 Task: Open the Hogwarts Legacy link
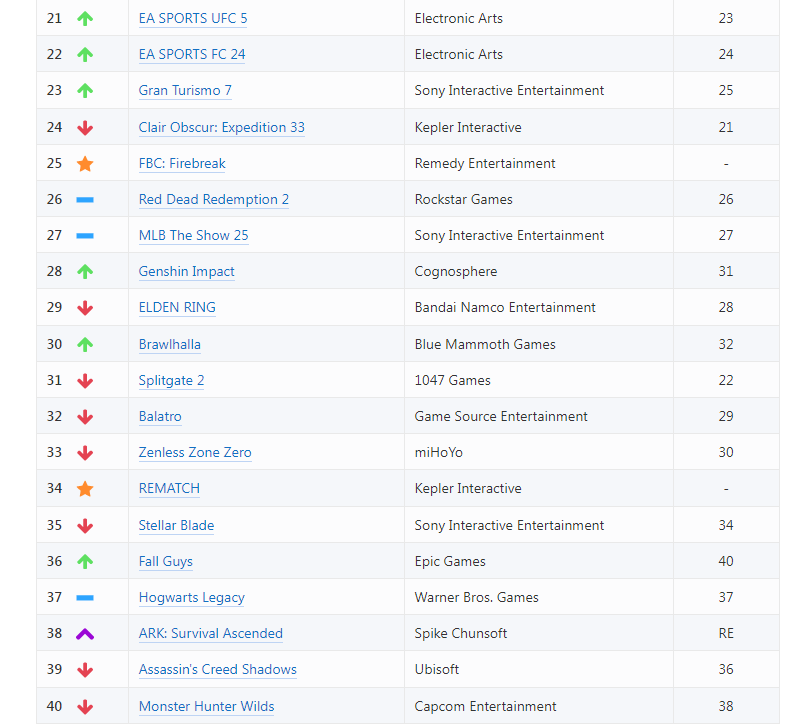(x=191, y=598)
